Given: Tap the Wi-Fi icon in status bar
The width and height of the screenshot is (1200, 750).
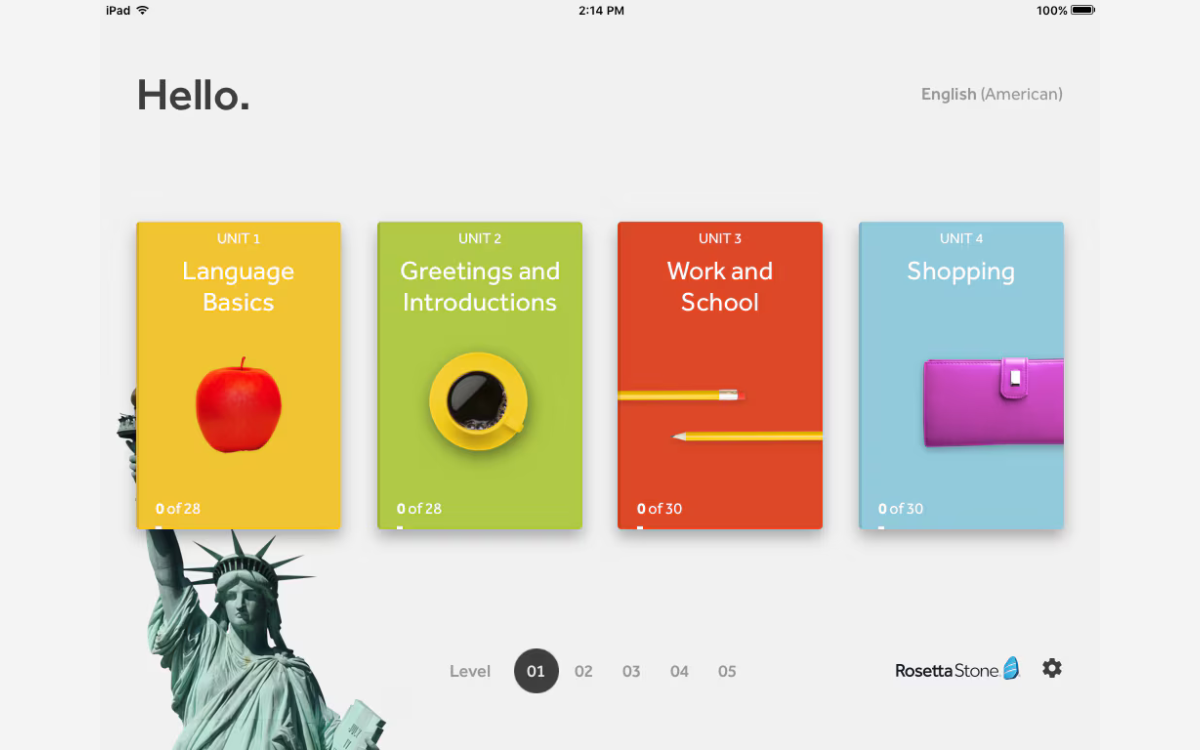Looking at the screenshot, I should (143, 10).
